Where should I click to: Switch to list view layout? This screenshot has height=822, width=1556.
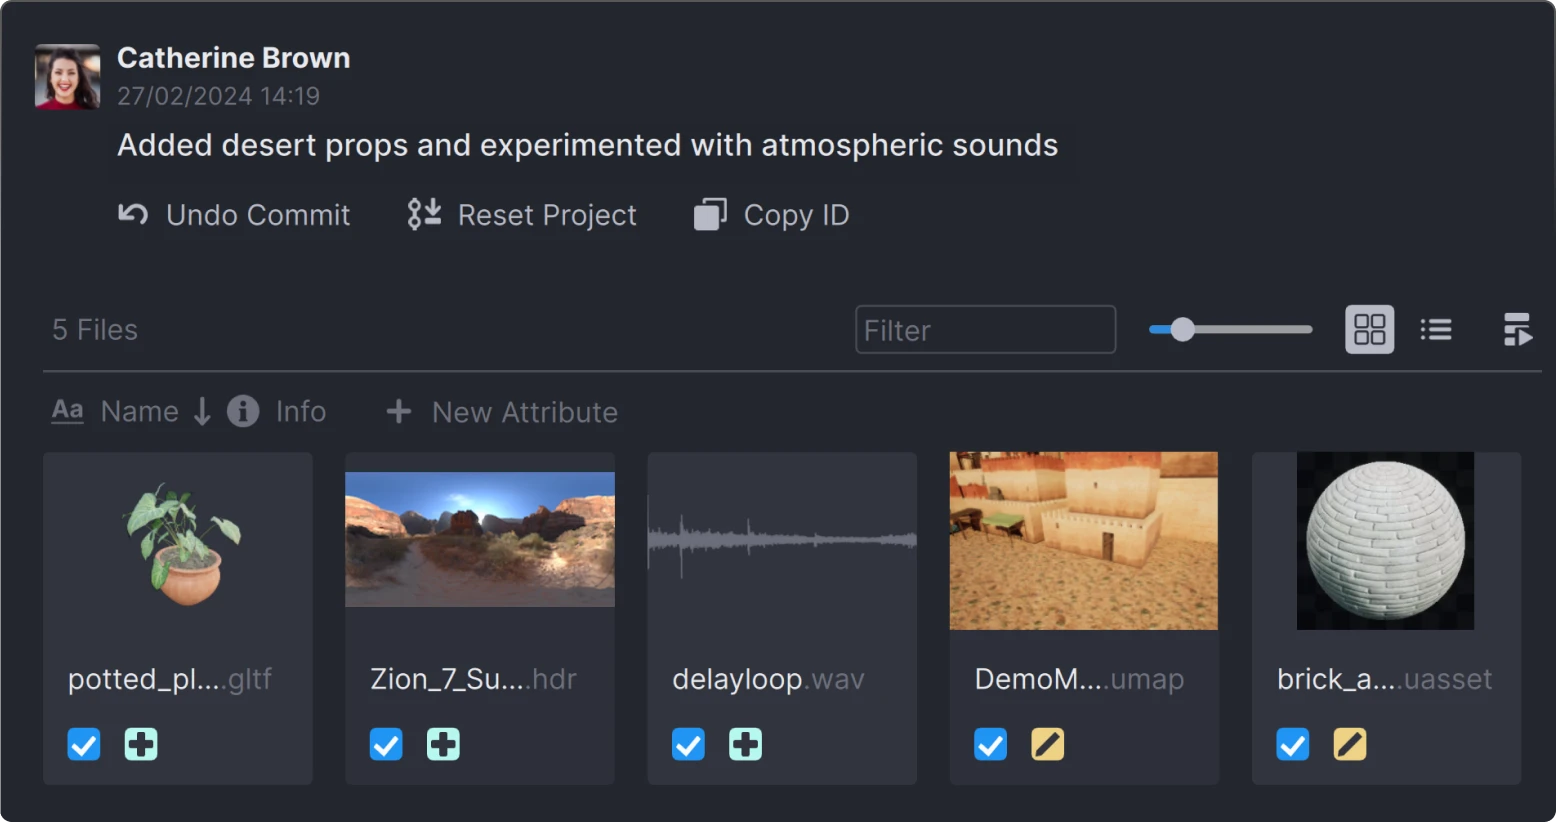point(1436,329)
